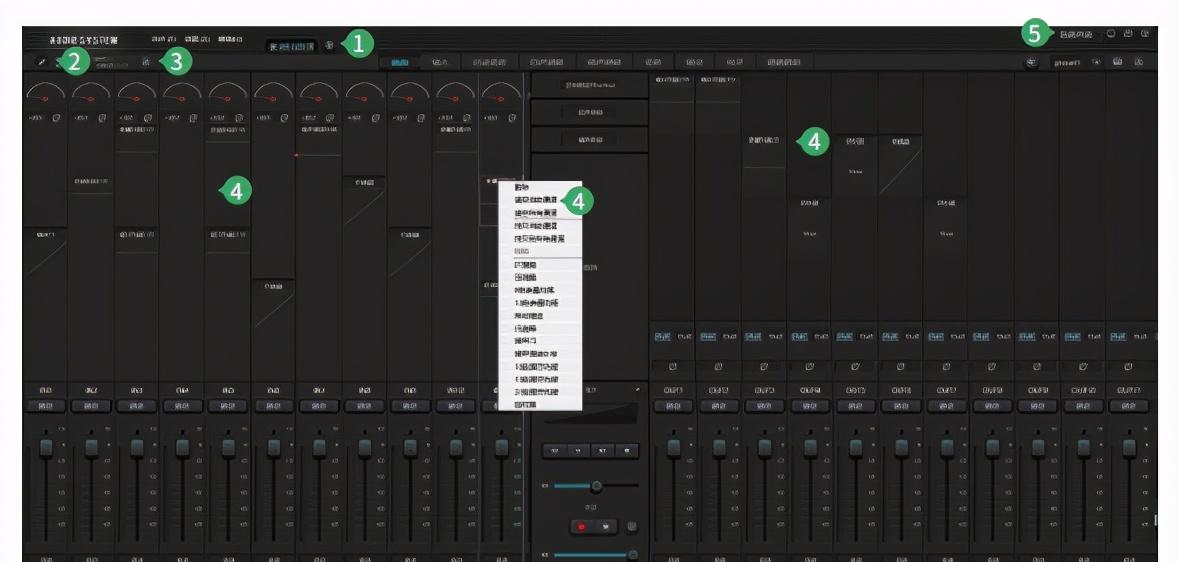The width and height of the screenshot is (1178, 562).
Task: Select the active blue-highlighted tab
Action: pyautogui.click(x=400, y=62)
